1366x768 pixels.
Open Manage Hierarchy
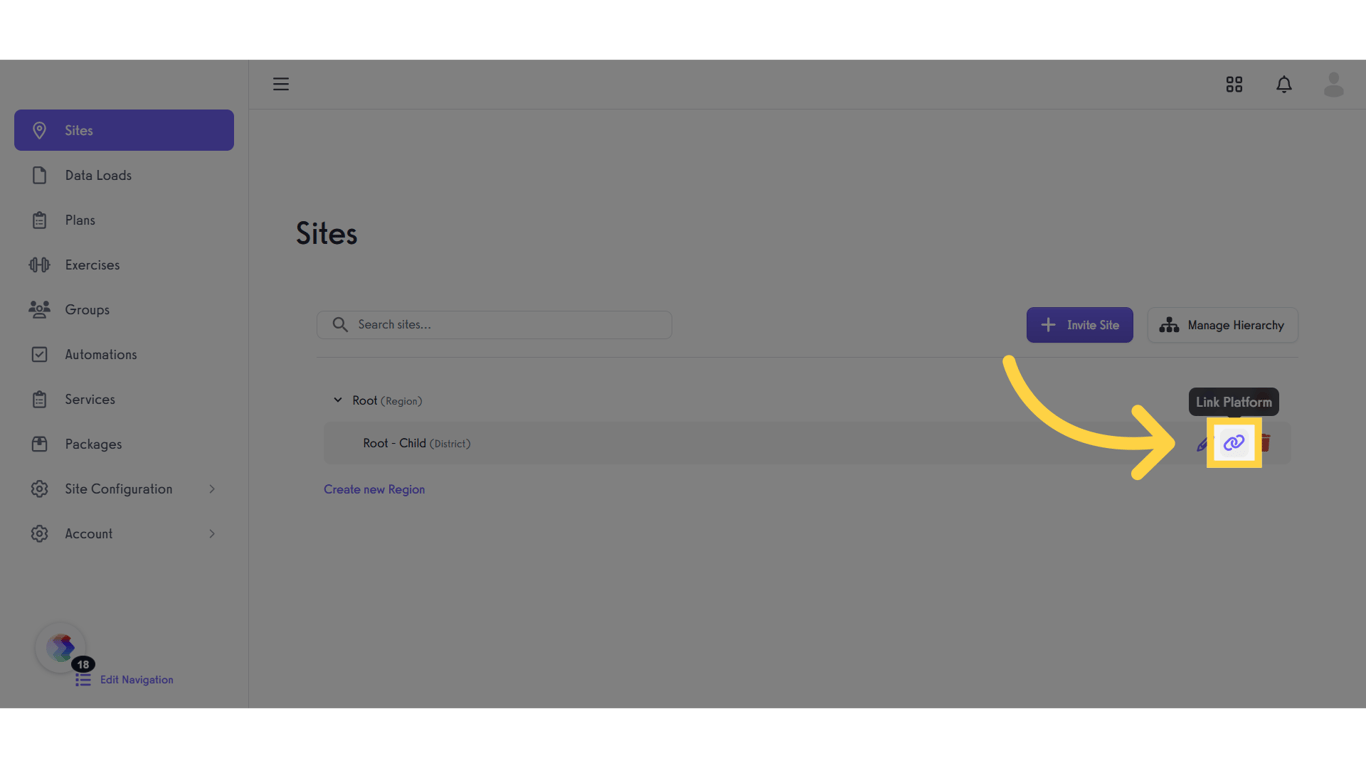click(1222, 324)
